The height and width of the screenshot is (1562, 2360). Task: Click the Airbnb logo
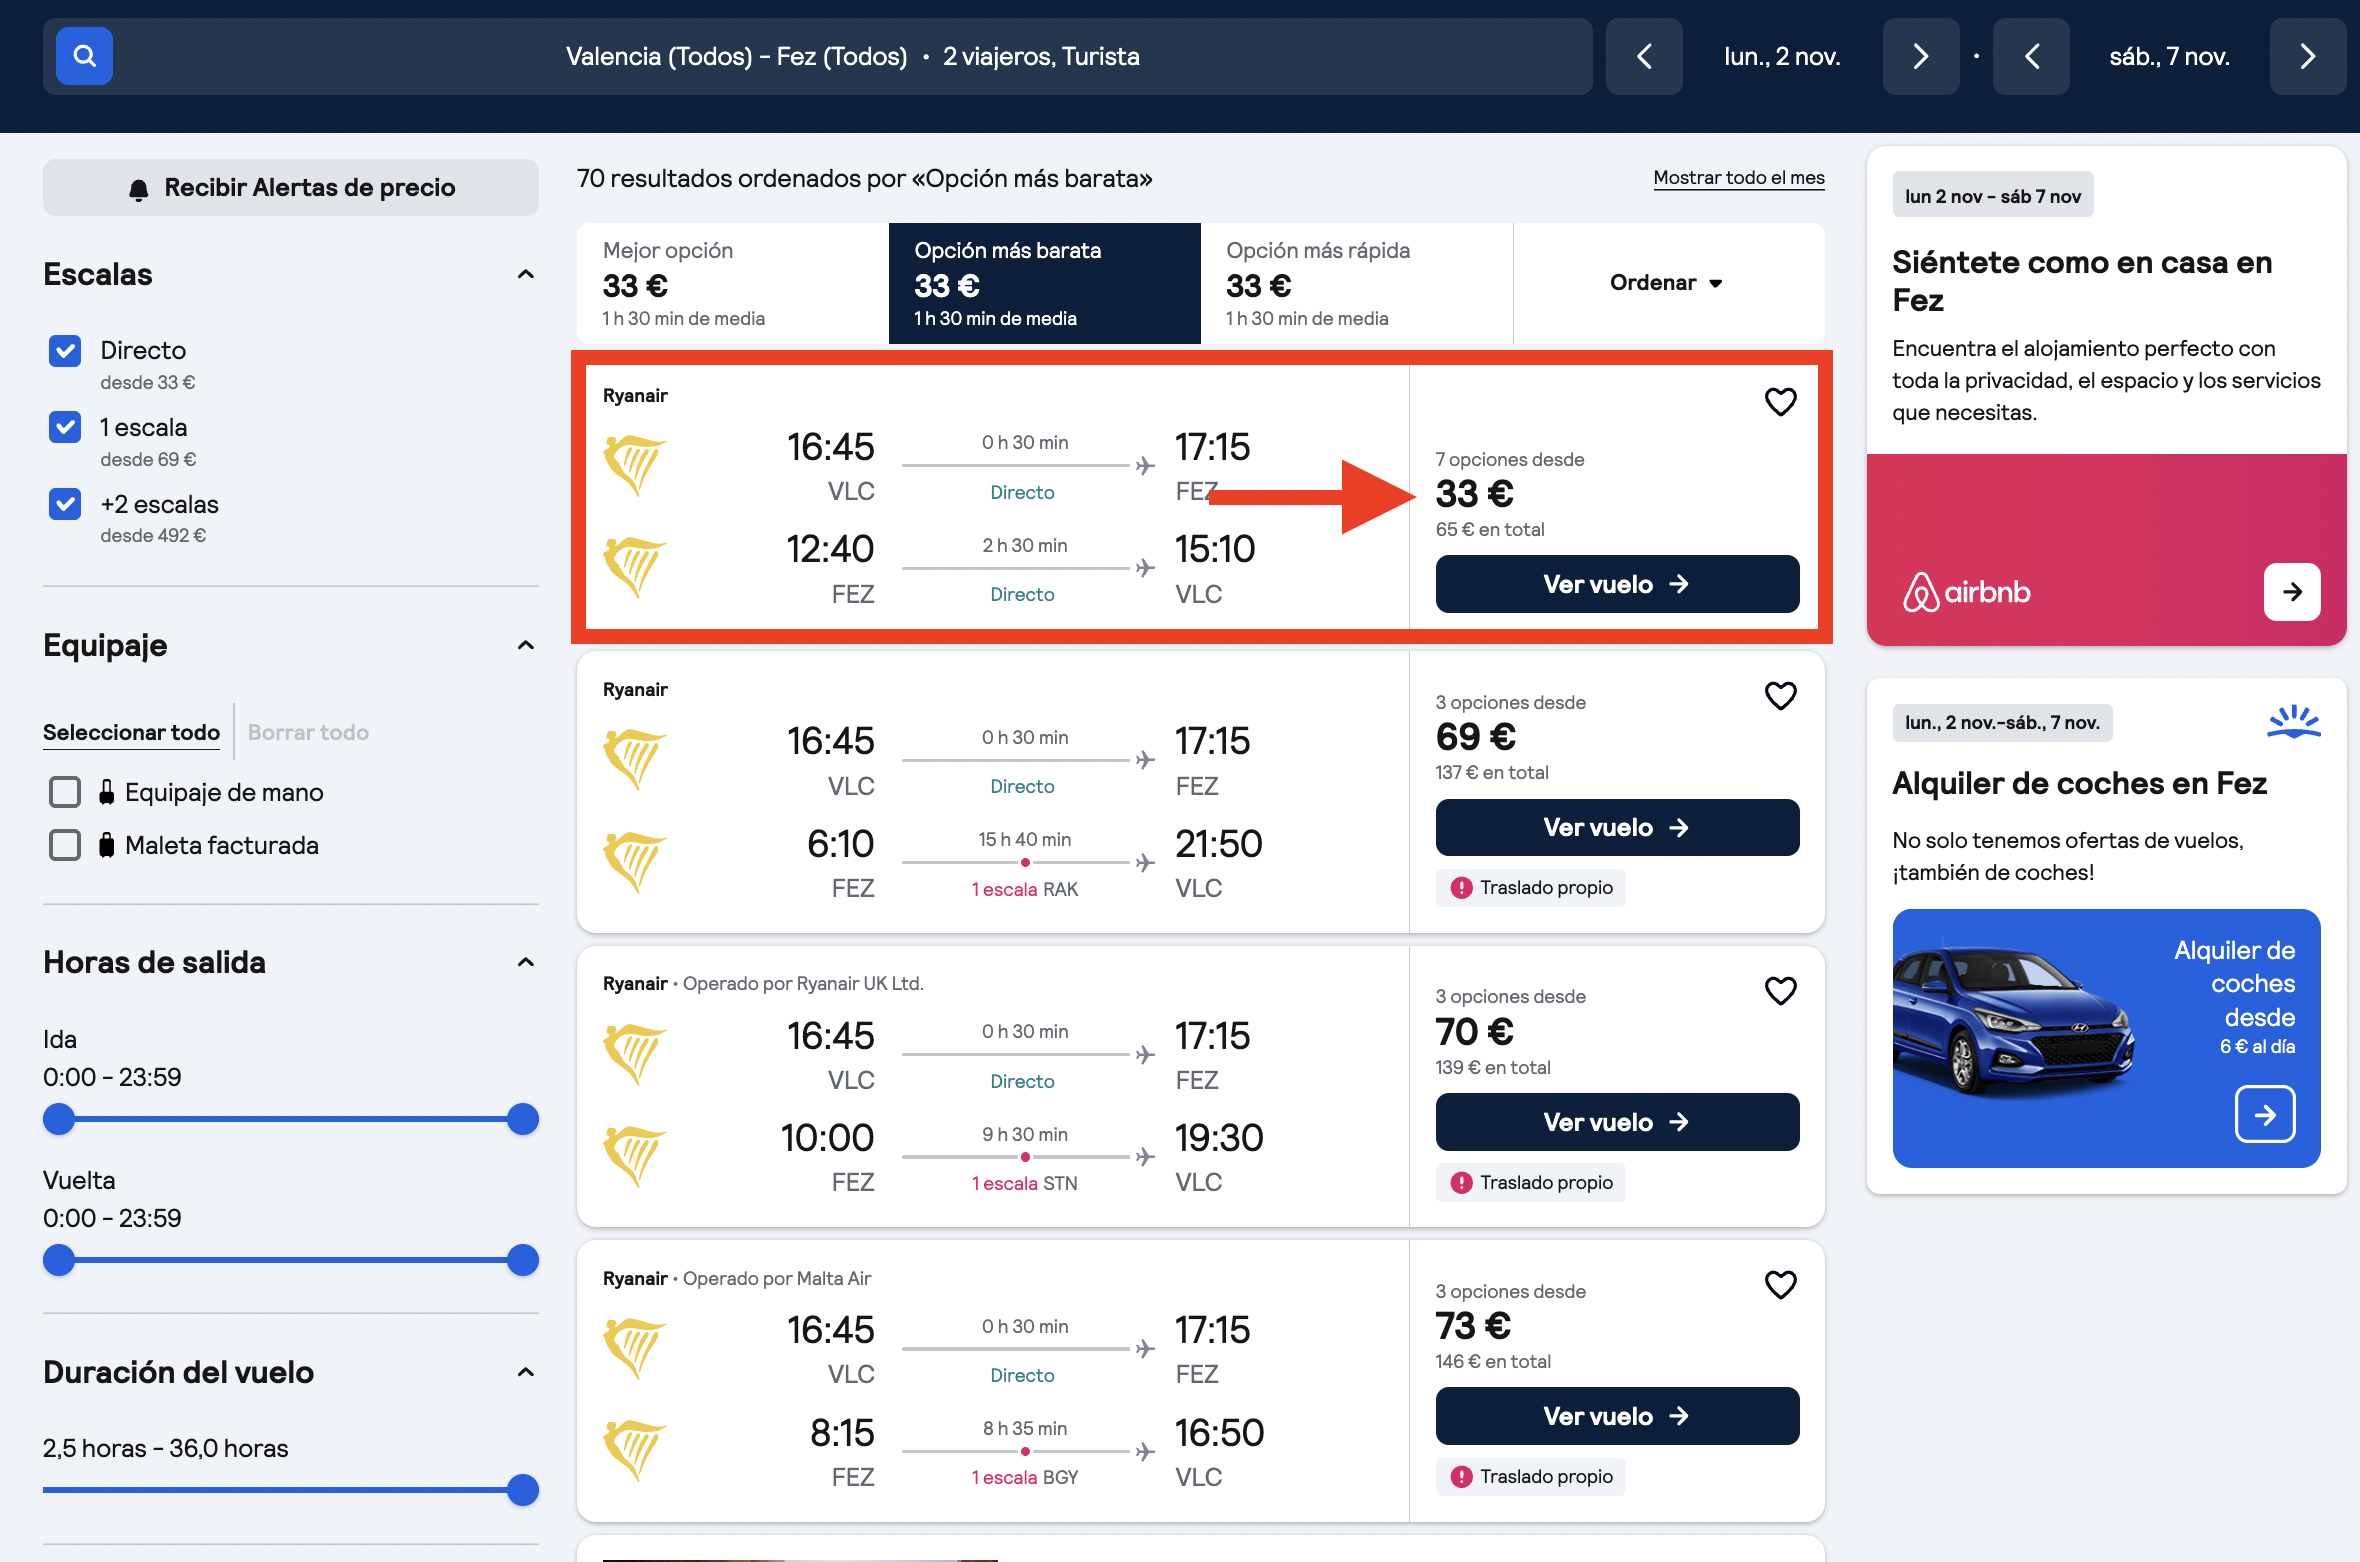coord(1966,592)
